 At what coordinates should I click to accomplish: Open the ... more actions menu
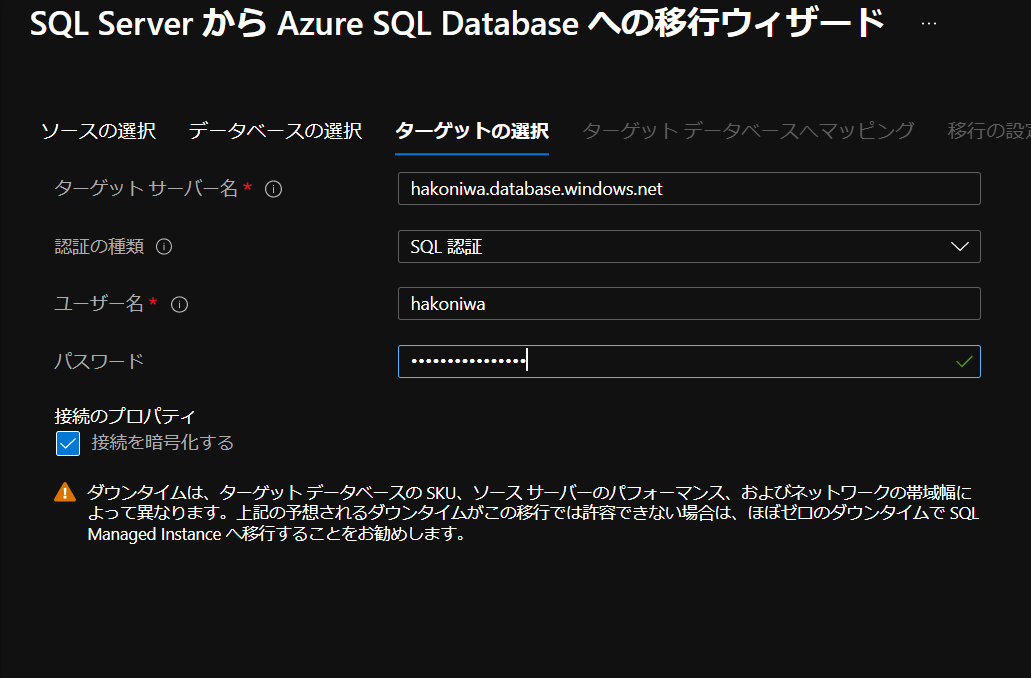point(927,24)
